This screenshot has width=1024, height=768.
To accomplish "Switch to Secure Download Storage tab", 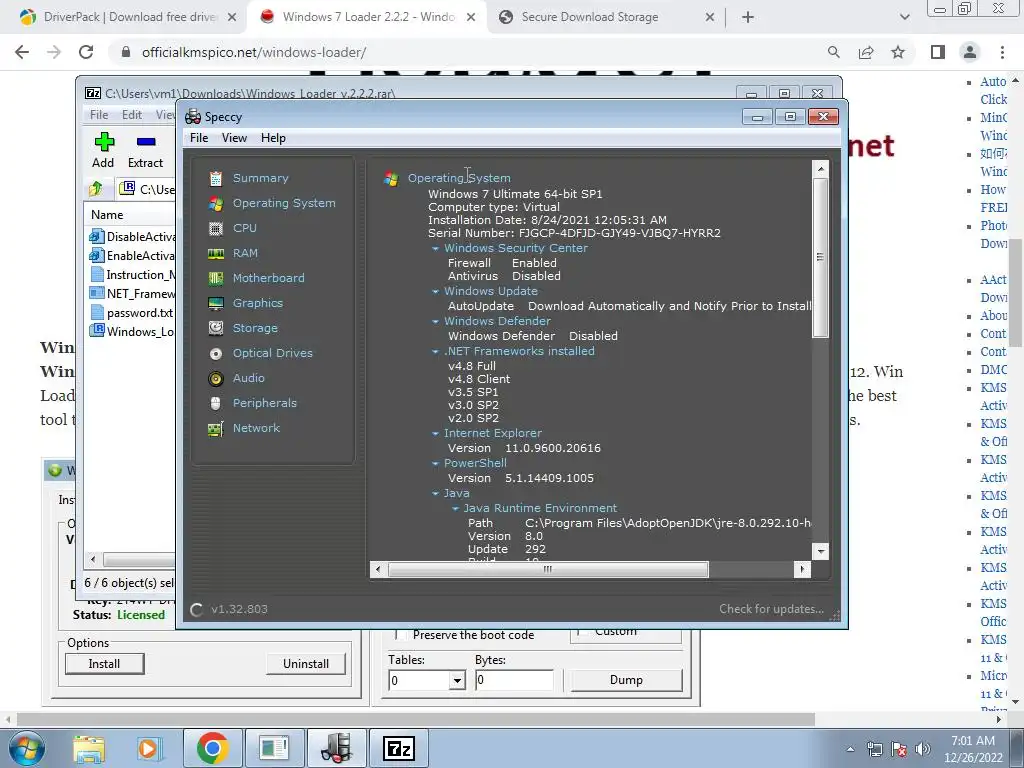I will [x=606, y=17].
